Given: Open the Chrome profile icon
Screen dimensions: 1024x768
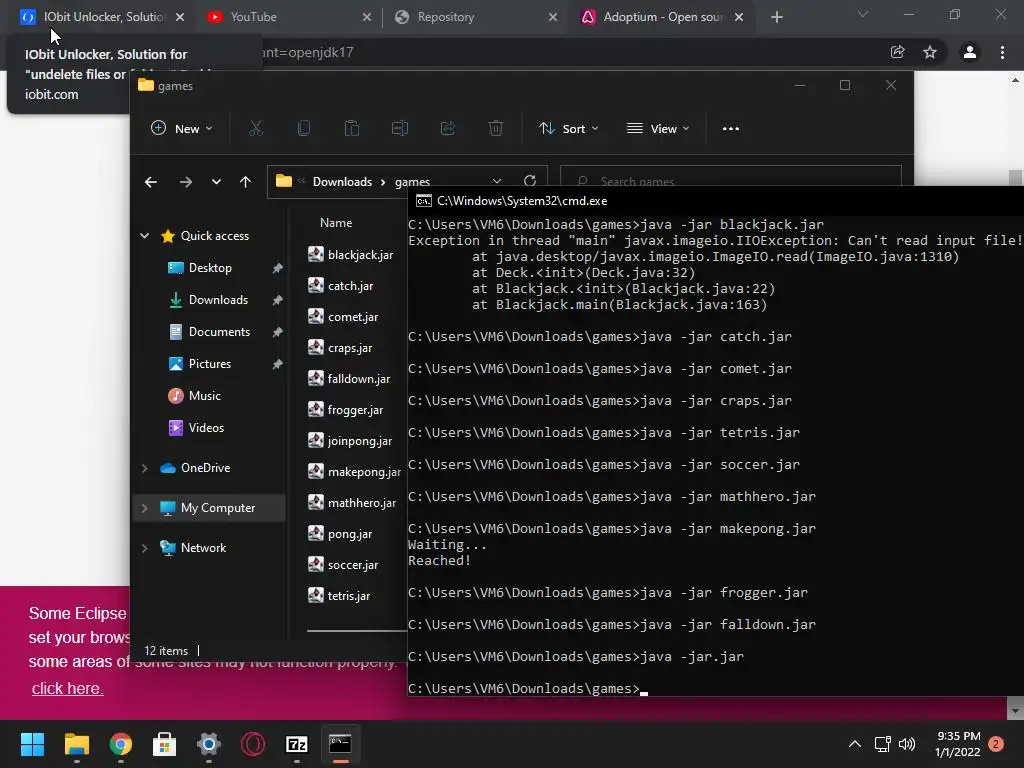Looking at the screenshot, I should [x=970, y=52].
